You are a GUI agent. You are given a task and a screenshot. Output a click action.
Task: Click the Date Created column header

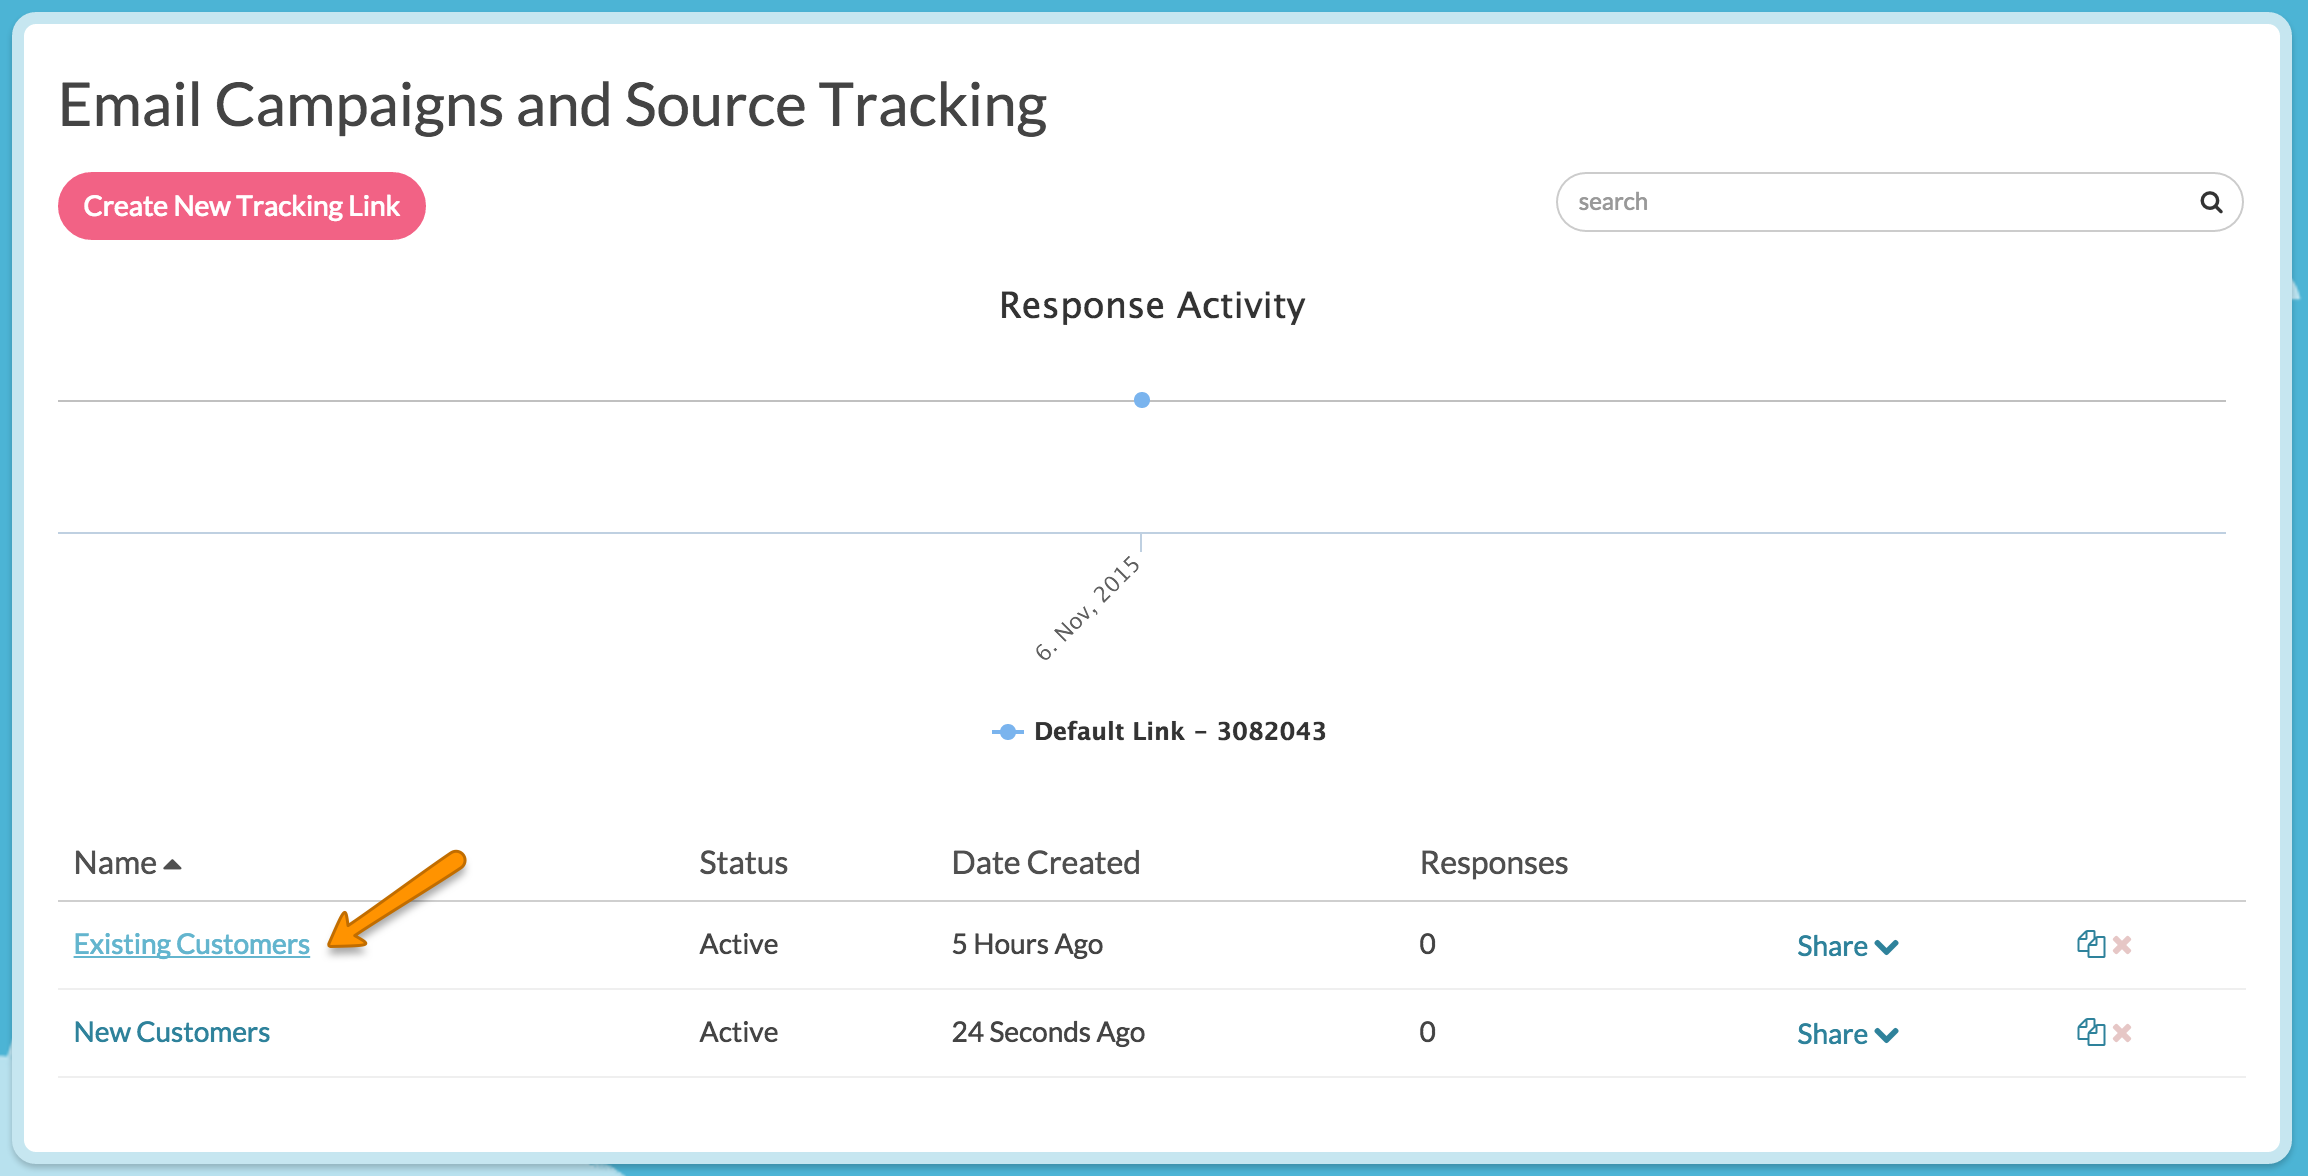pos(1045,863)
